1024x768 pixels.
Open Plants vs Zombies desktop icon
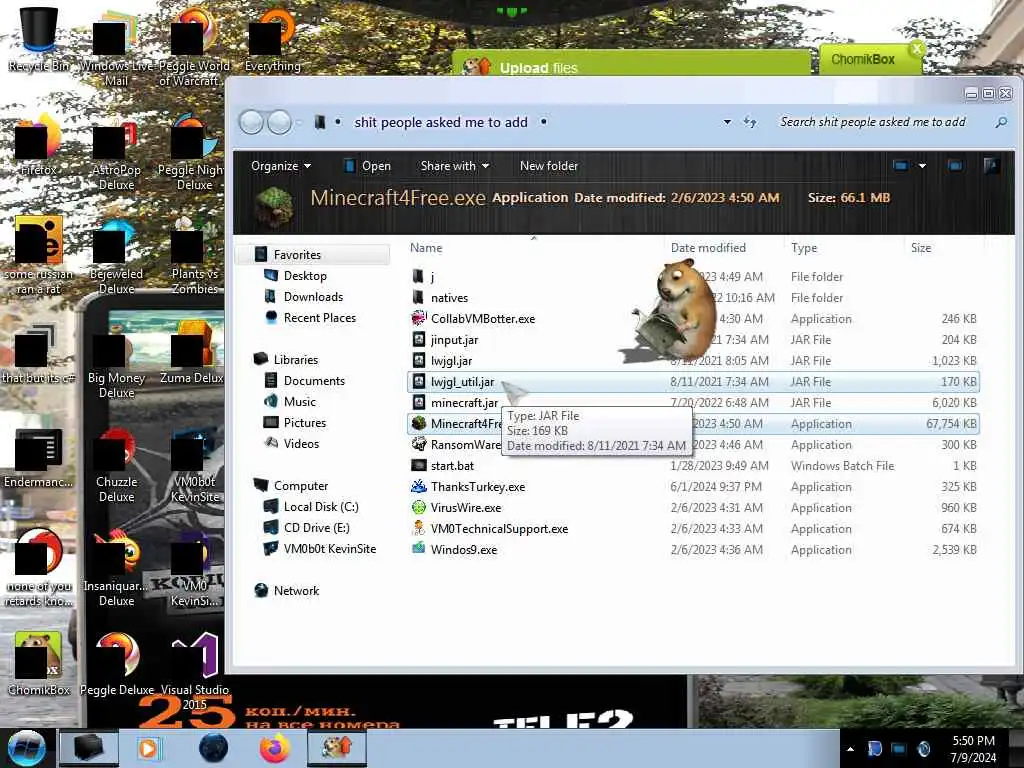(195, 255)
